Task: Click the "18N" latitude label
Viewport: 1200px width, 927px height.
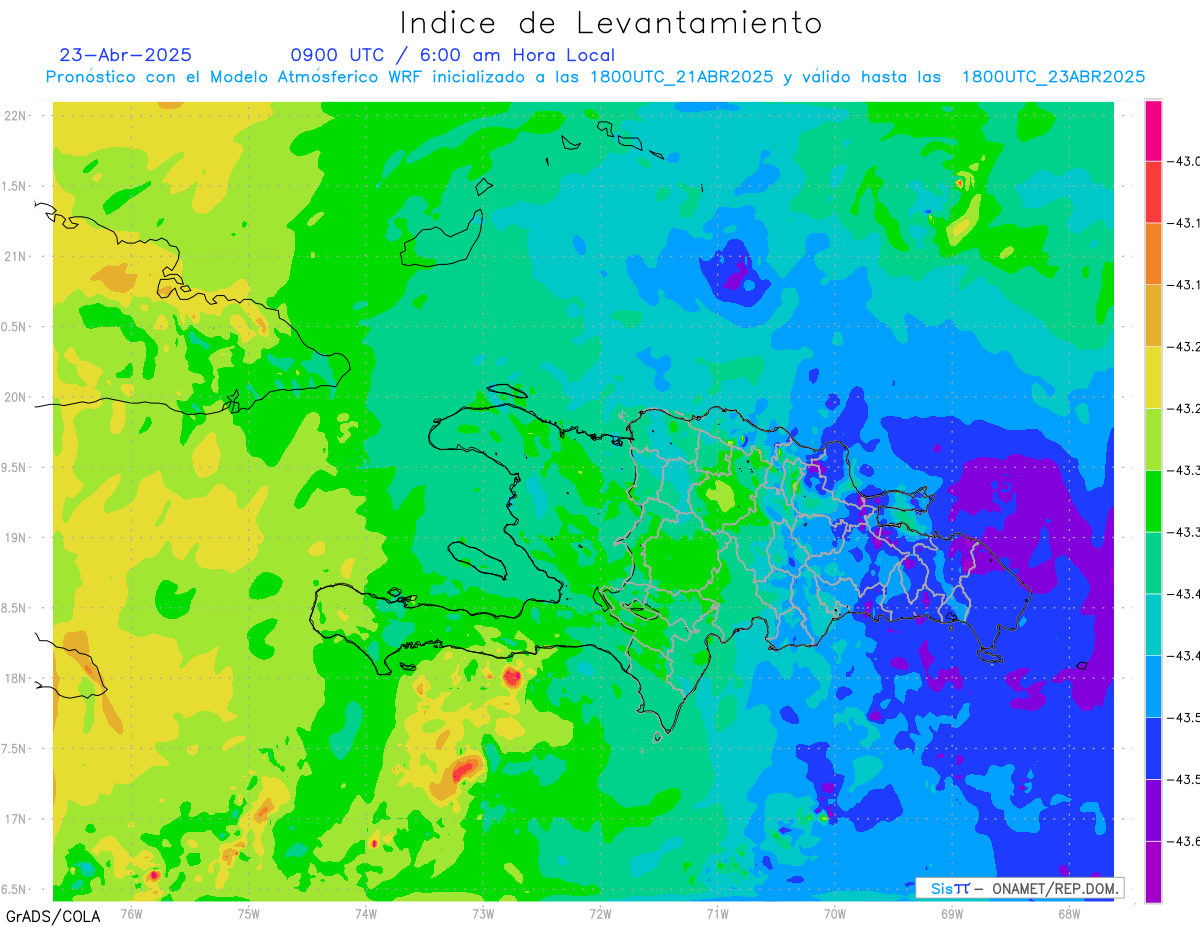Action: coord(17,679)
